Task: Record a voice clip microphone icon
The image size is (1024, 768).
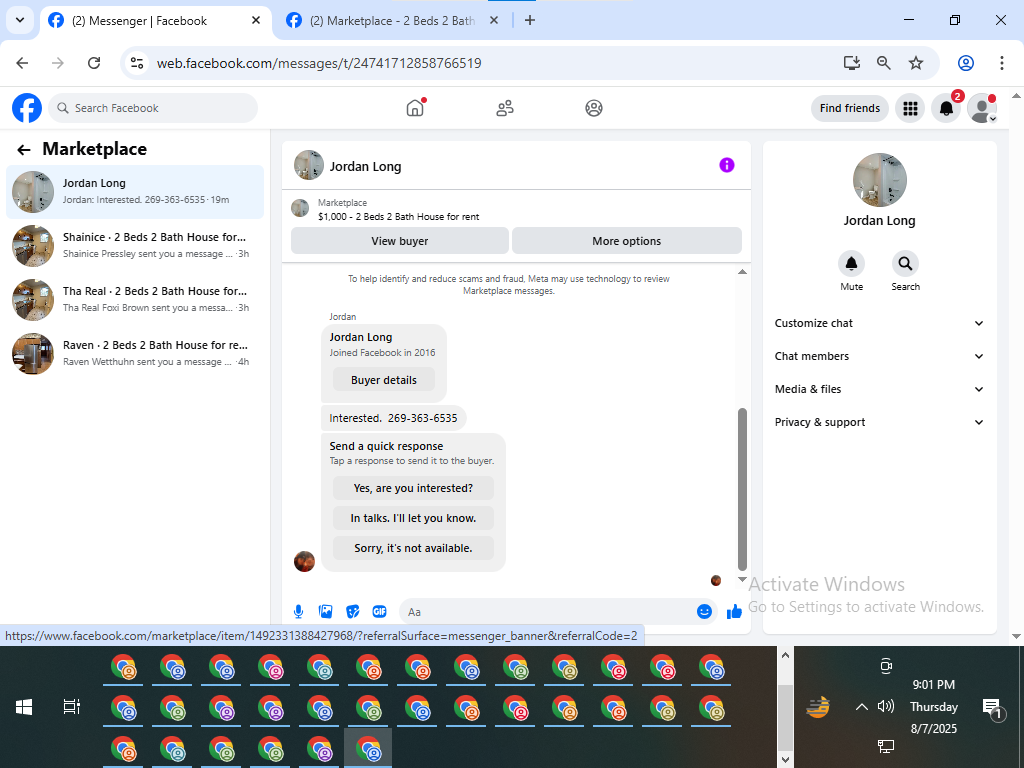Action: pos(298,611)
